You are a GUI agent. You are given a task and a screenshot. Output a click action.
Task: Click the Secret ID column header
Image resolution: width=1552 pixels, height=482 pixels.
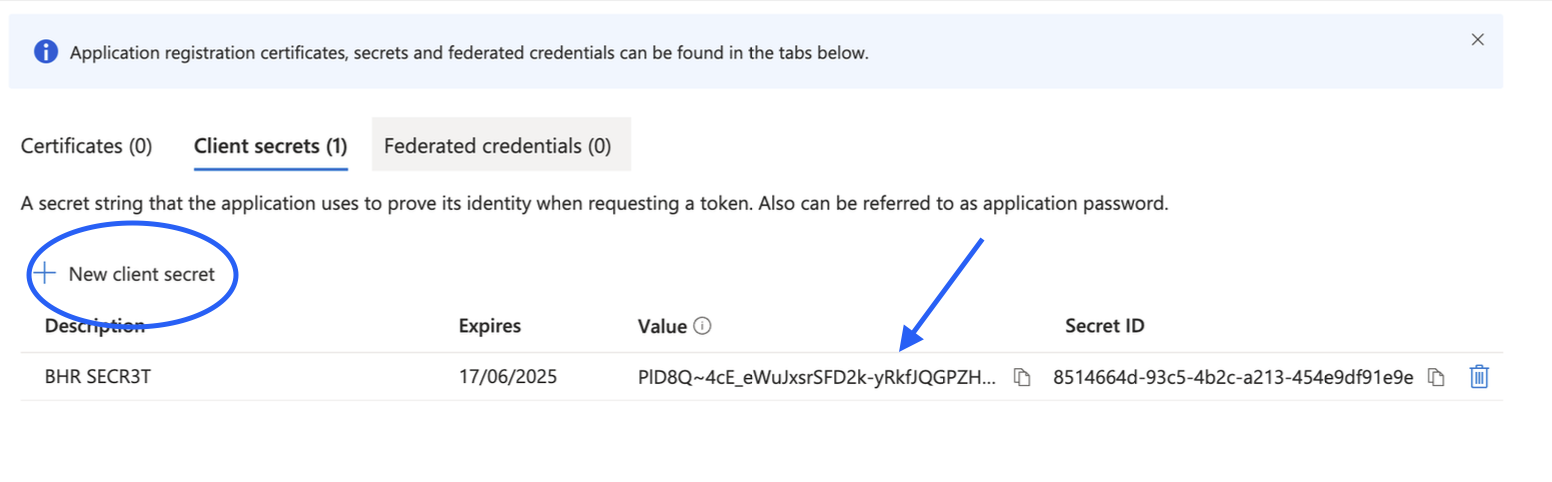pyautogui.click(x=1105, y=326)
